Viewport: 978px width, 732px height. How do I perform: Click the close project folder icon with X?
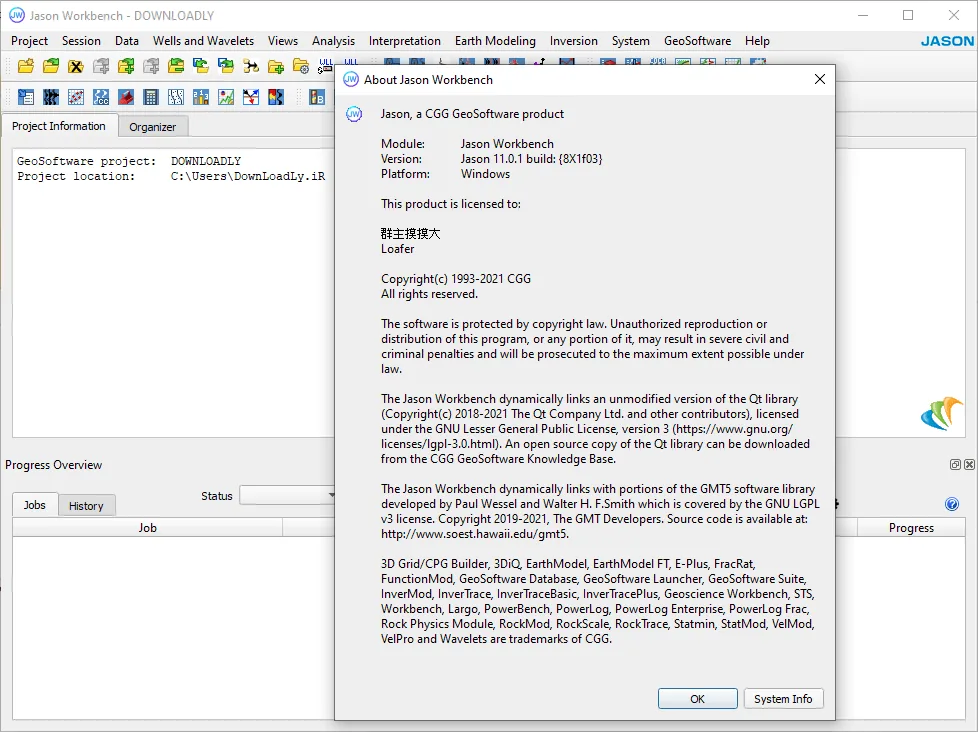[75, 66]
